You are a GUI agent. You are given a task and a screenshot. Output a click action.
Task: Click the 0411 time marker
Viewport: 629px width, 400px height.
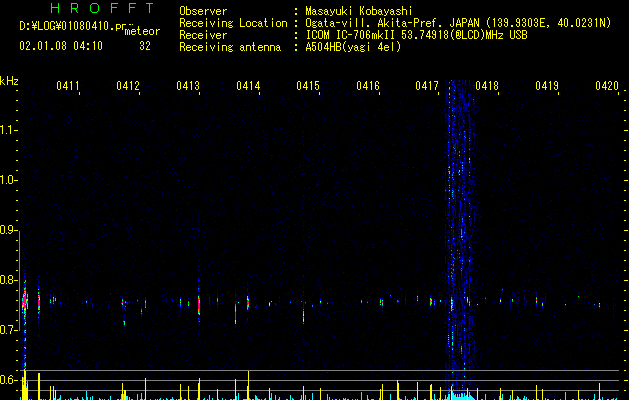67,85
